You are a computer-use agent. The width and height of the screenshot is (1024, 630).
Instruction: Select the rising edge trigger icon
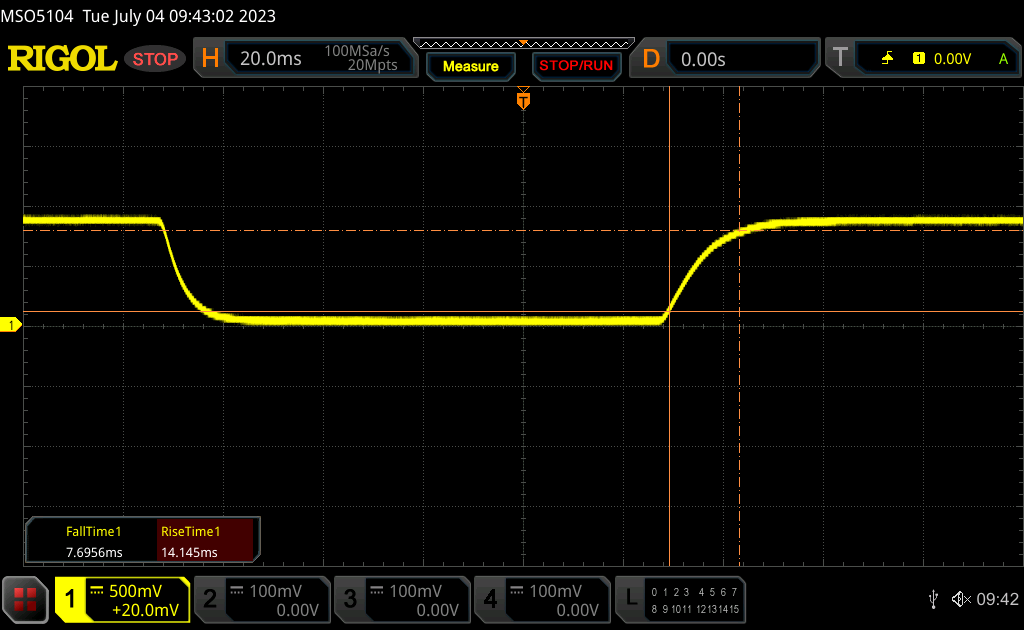tap(887, 59)
